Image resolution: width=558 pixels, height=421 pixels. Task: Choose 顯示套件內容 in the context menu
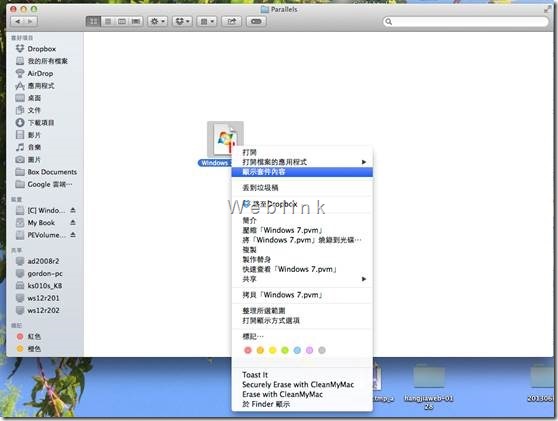(x=302, y=172)
